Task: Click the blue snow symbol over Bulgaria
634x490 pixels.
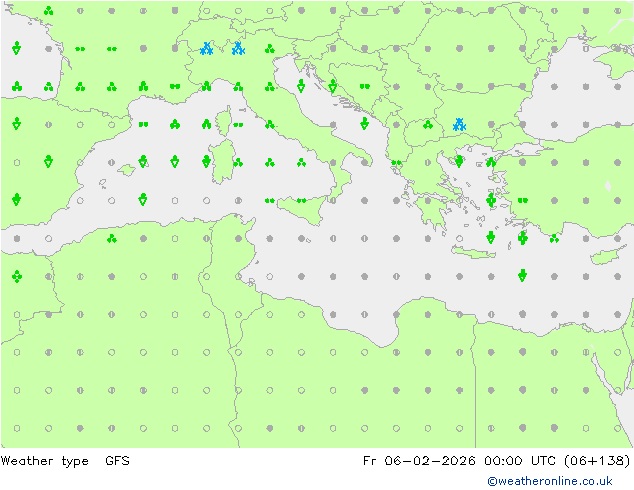Action: pyautogui.click(x=459, y=125)
